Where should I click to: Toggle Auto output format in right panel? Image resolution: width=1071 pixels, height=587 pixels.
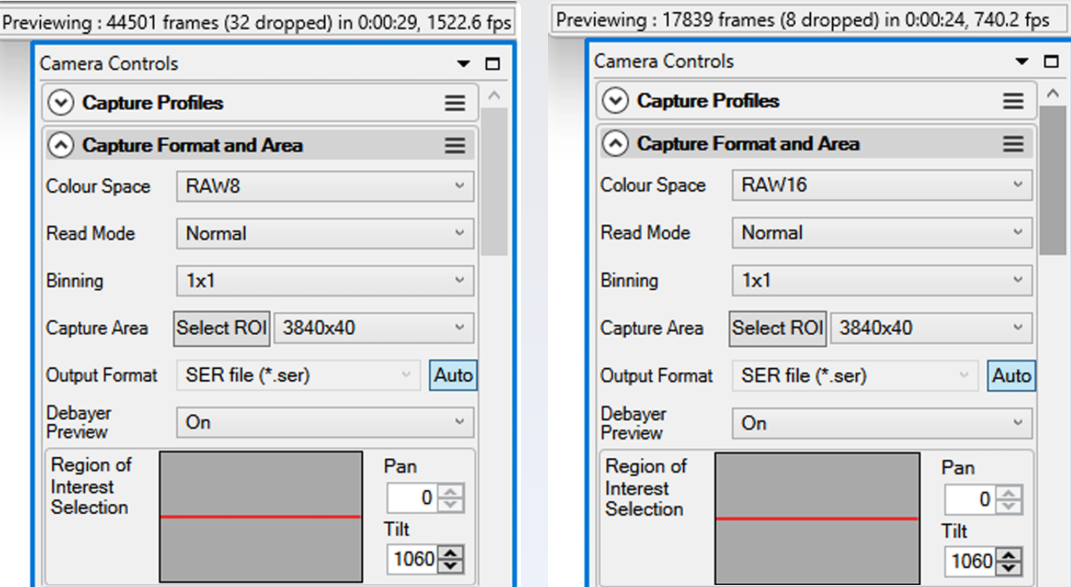point(1011,376)
